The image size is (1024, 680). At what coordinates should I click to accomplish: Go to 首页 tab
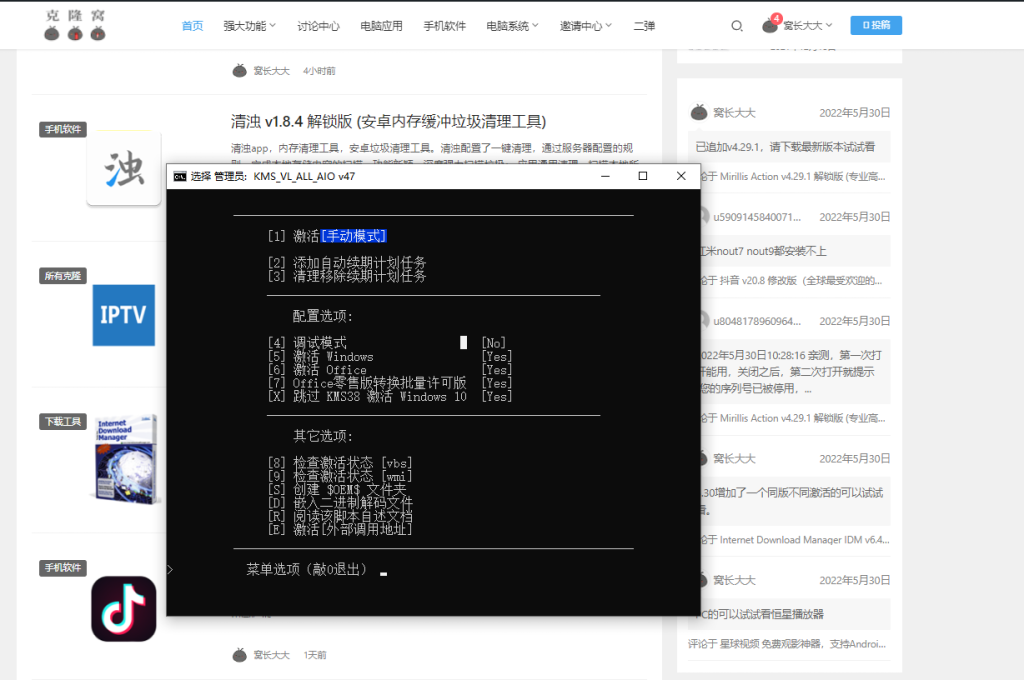(x=192, y=25)
